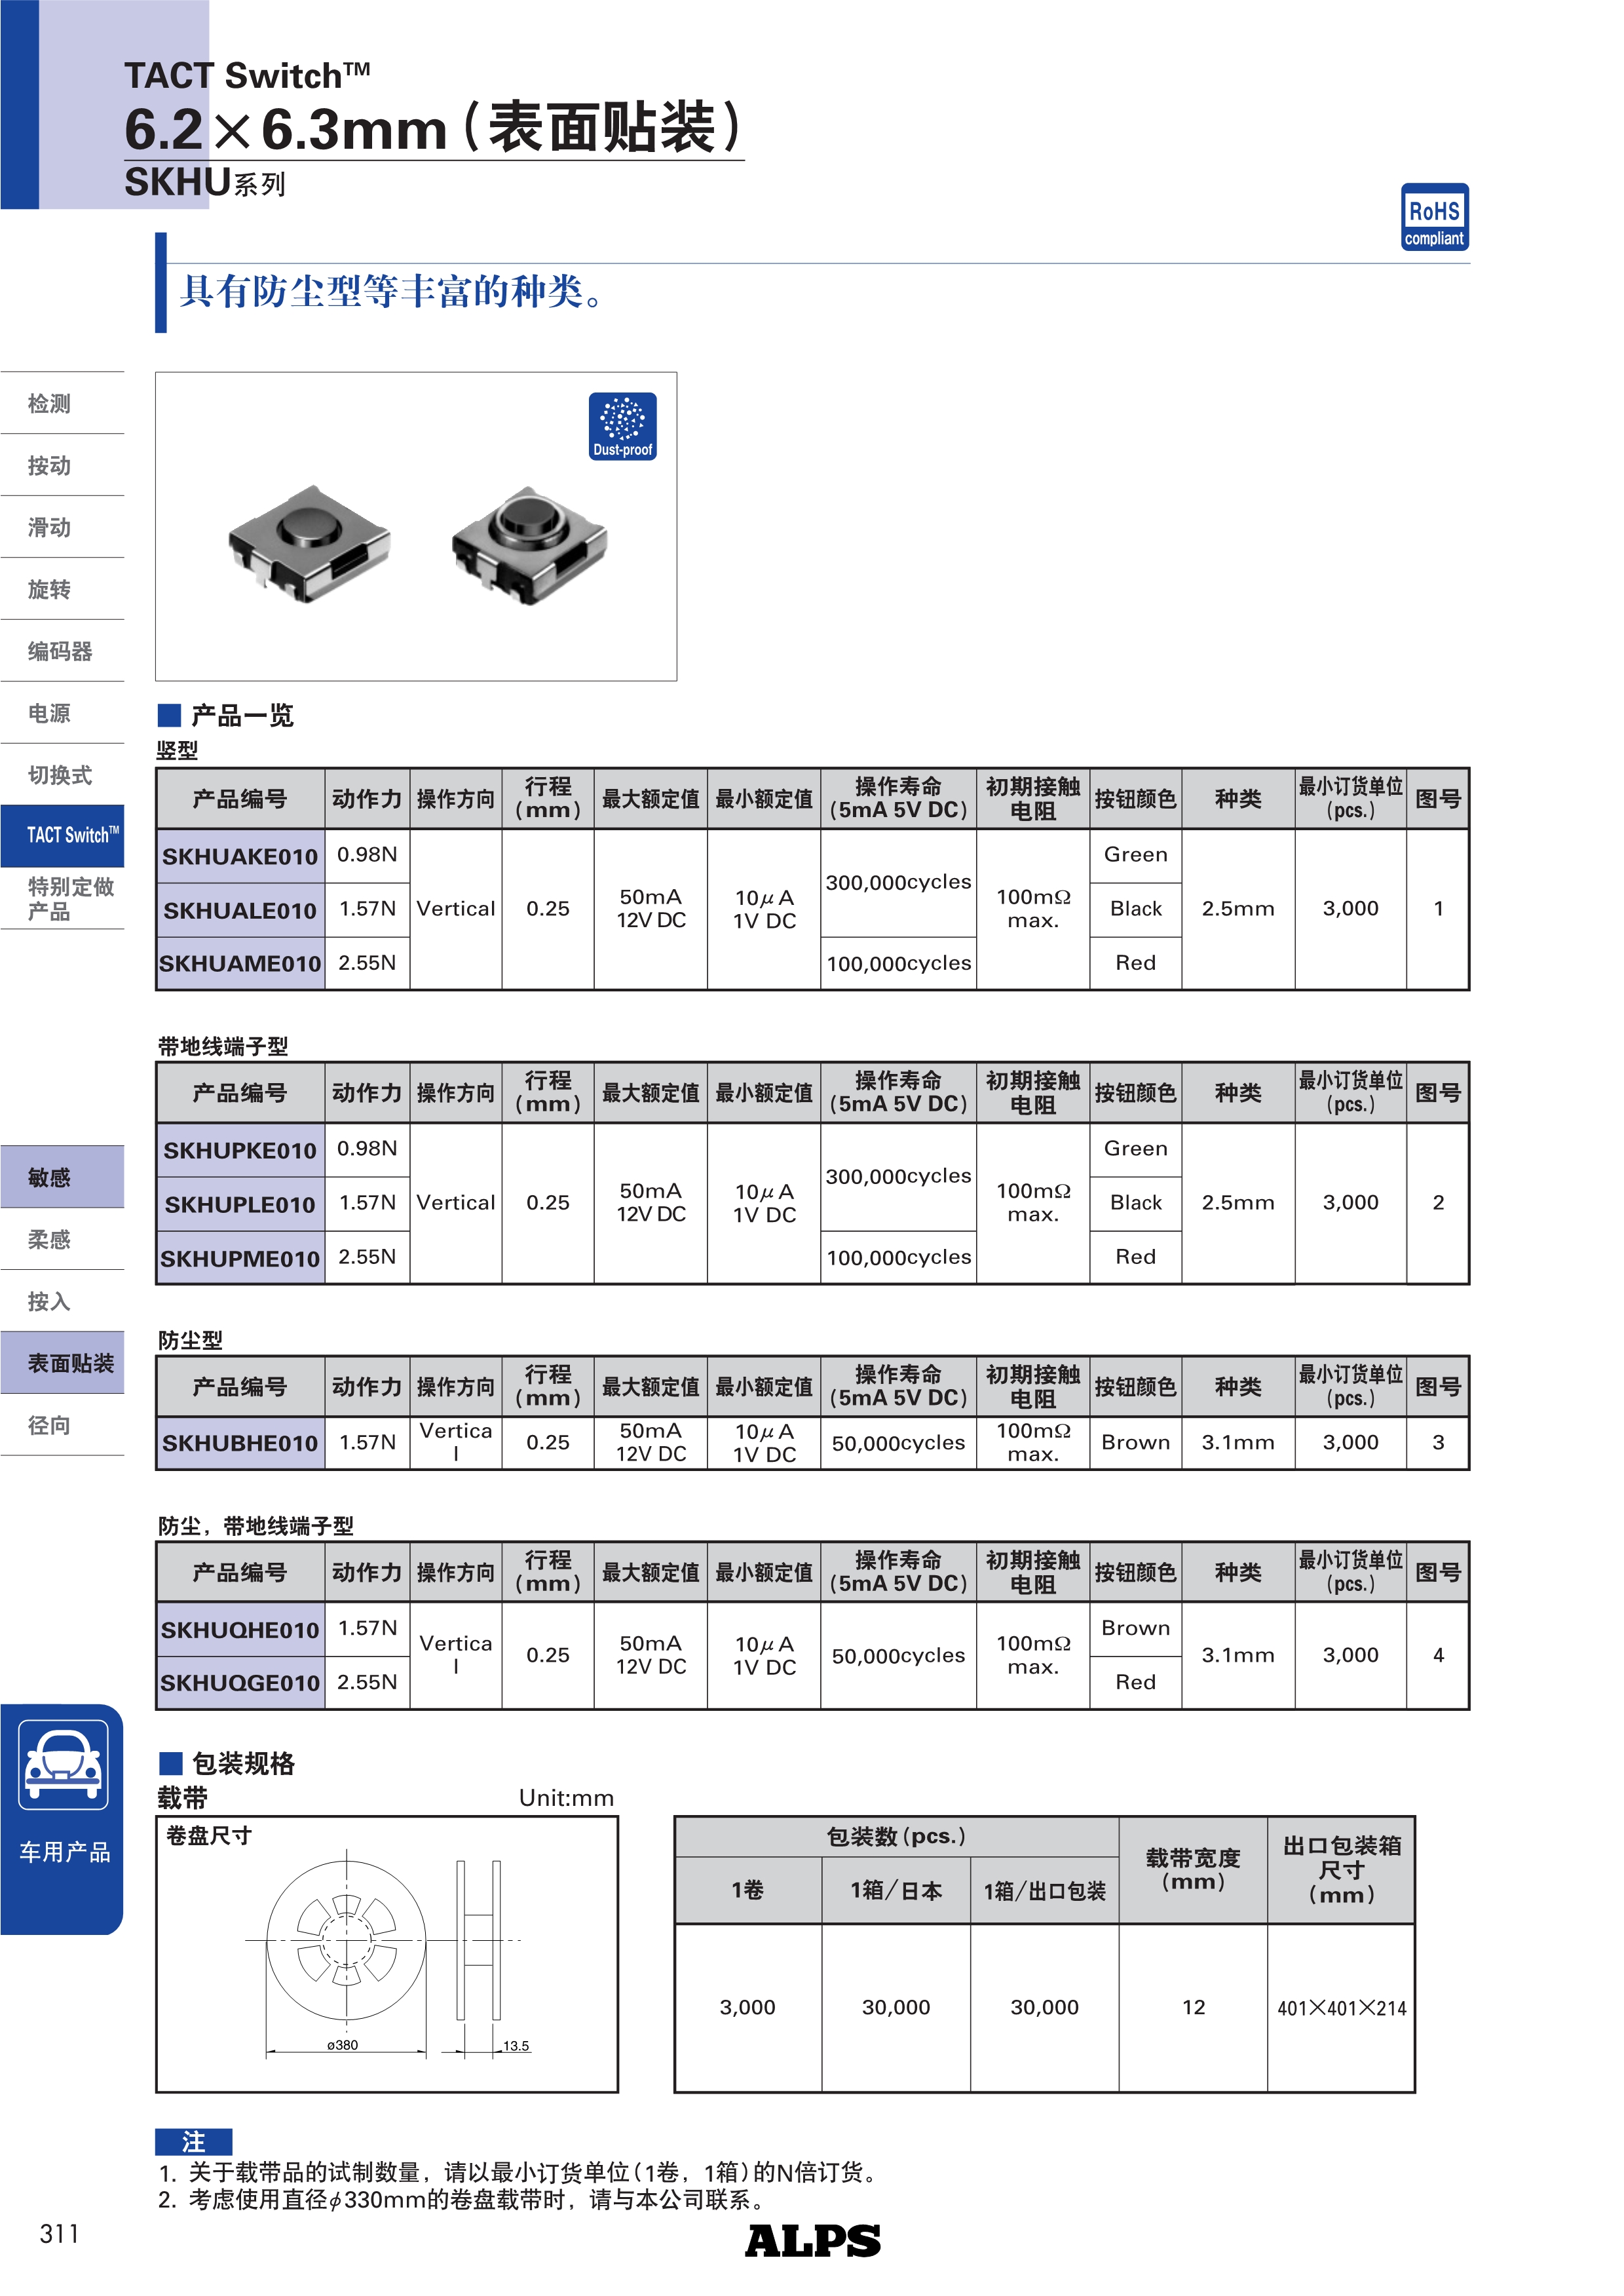The image size is (1624, 2296).
Task: Switch to the 敏感 side tab
Action: [50, 1178]
